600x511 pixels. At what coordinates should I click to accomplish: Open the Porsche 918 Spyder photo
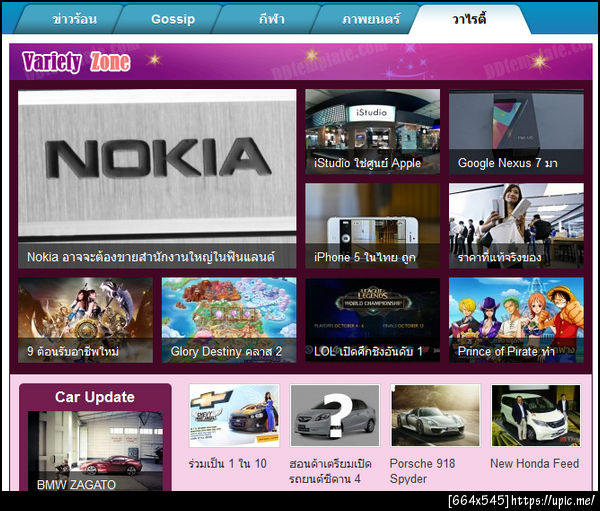435,416
